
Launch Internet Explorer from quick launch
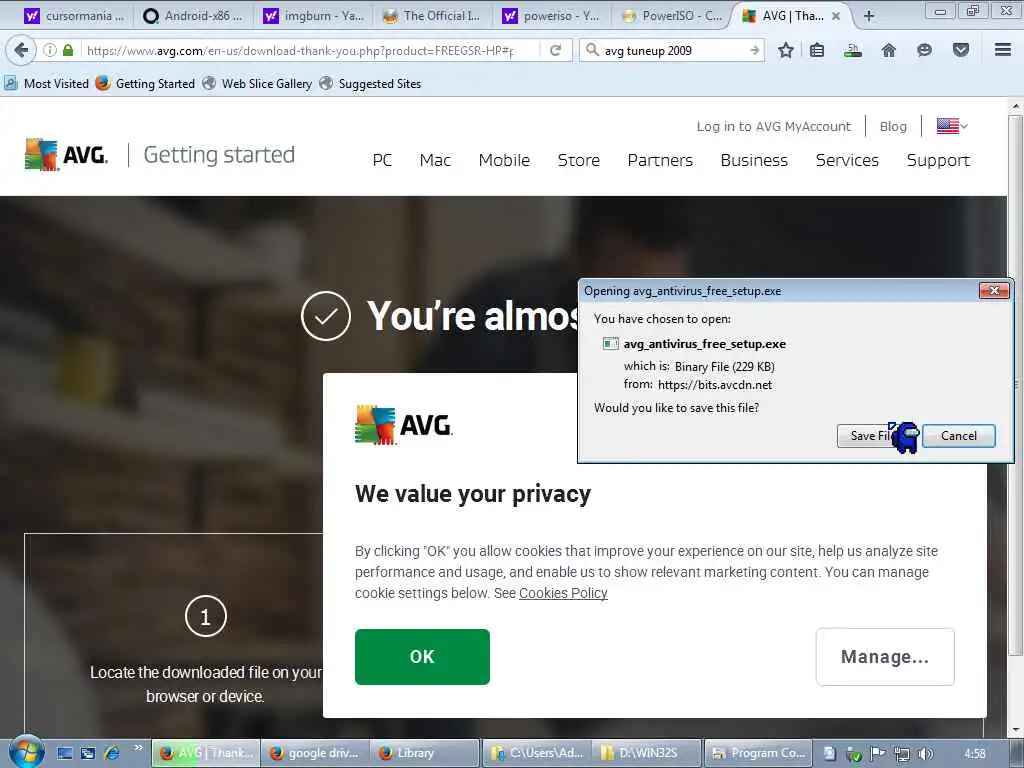coord(112,753)
